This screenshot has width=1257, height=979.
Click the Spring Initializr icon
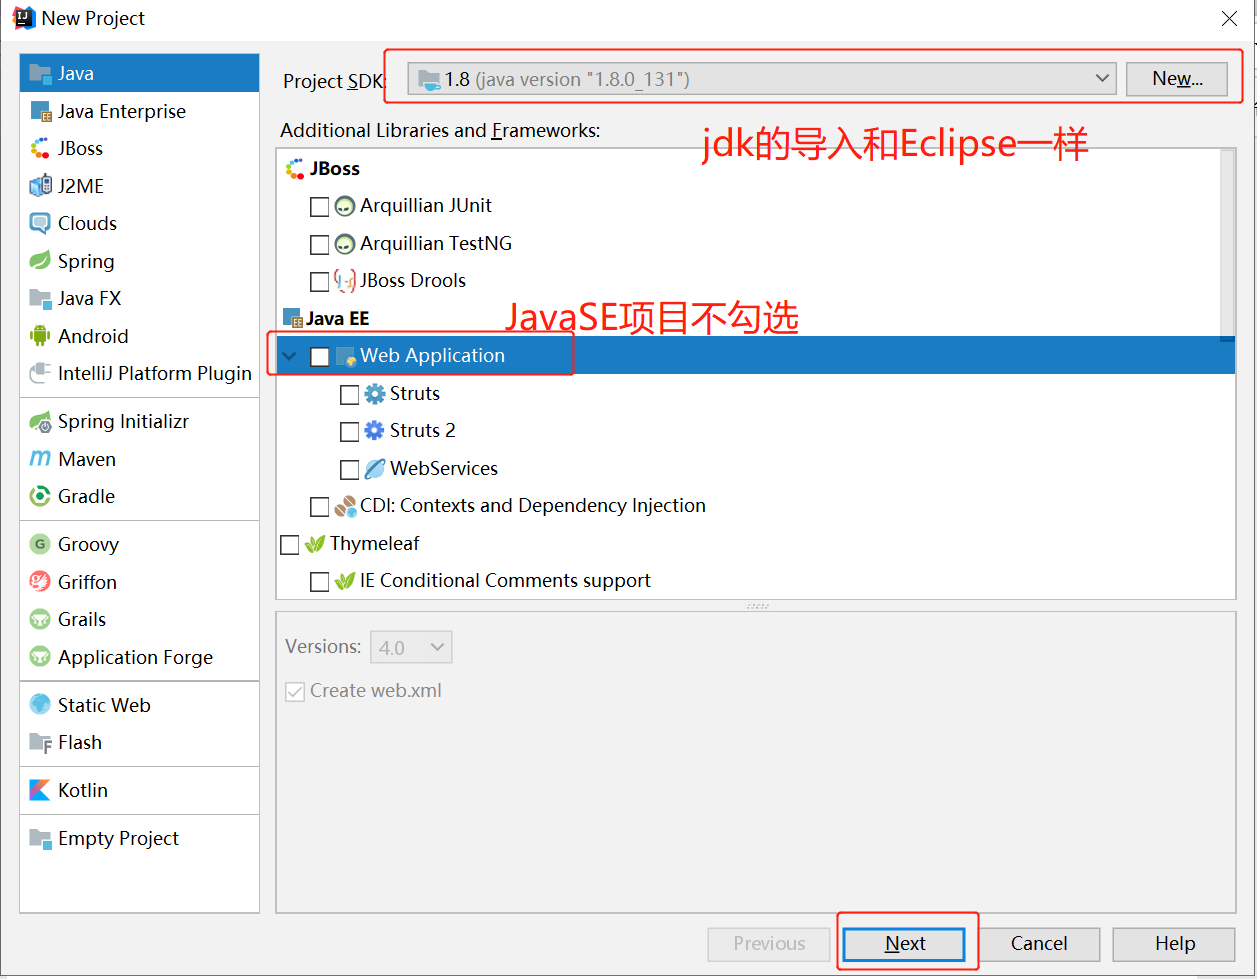pyautogui.click(x=40, y=421)
